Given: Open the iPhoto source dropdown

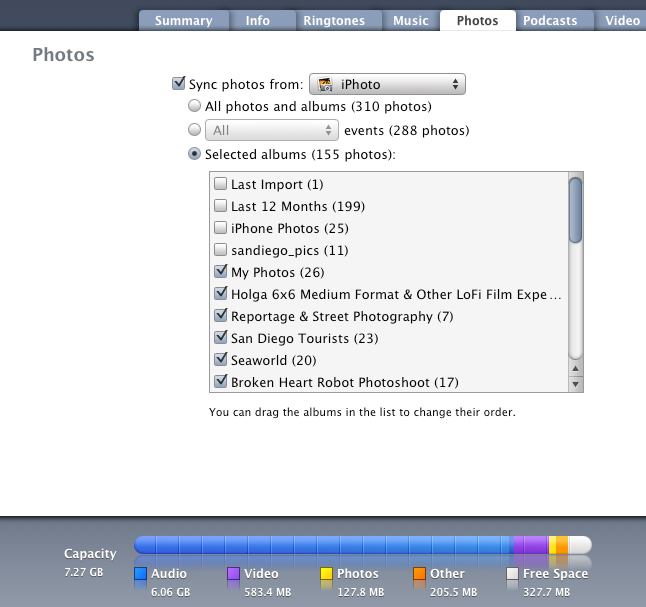Looking at the screenshot, I should click(x=387, y=84).
